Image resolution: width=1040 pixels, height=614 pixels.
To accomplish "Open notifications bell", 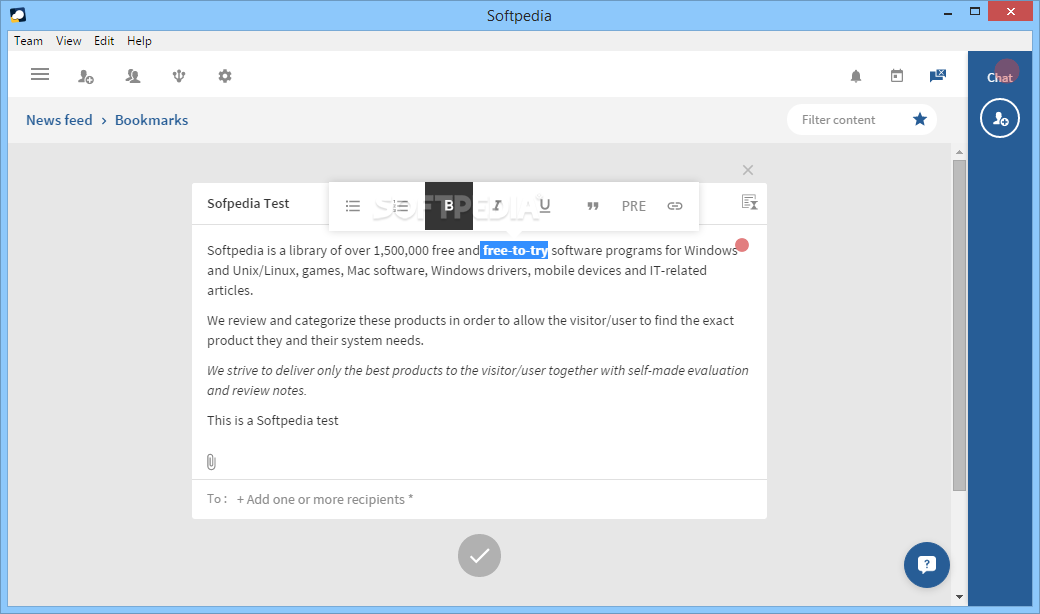I will 856,76.
